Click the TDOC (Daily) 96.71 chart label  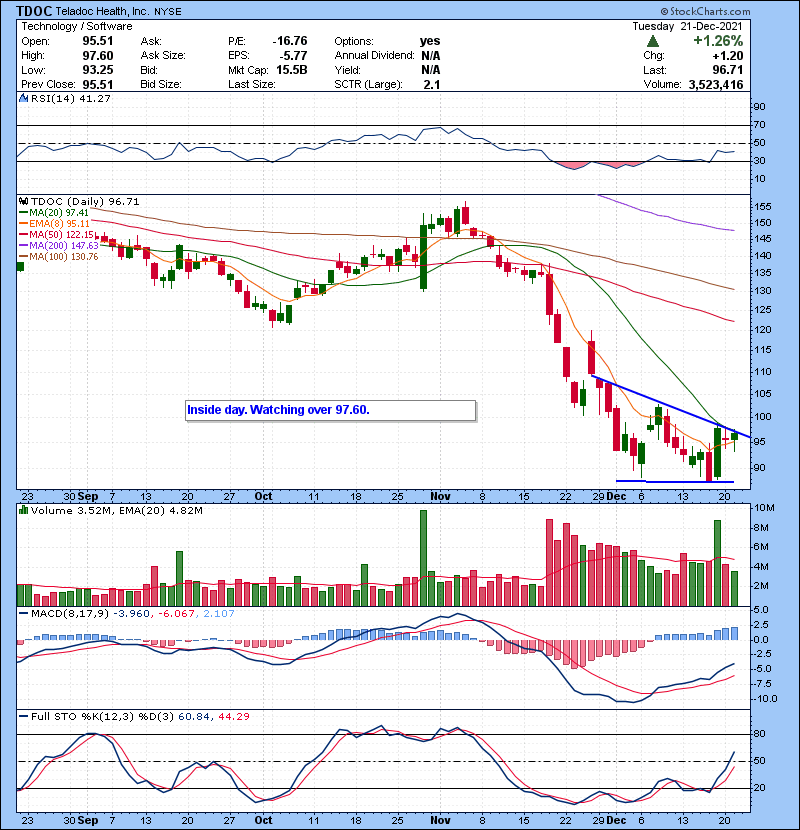pos(85,202)
